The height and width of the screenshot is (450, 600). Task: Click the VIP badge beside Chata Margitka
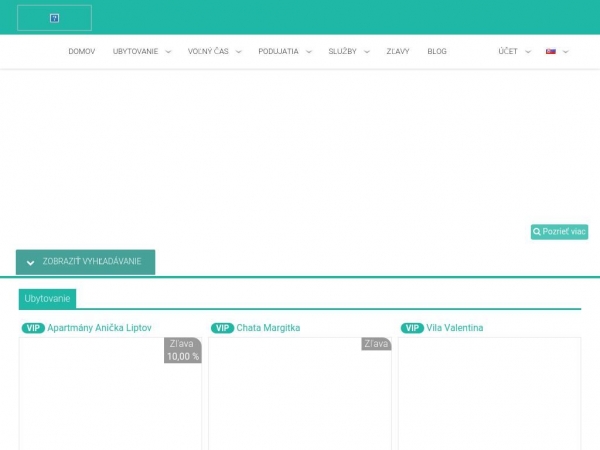(x=222, y=328)
